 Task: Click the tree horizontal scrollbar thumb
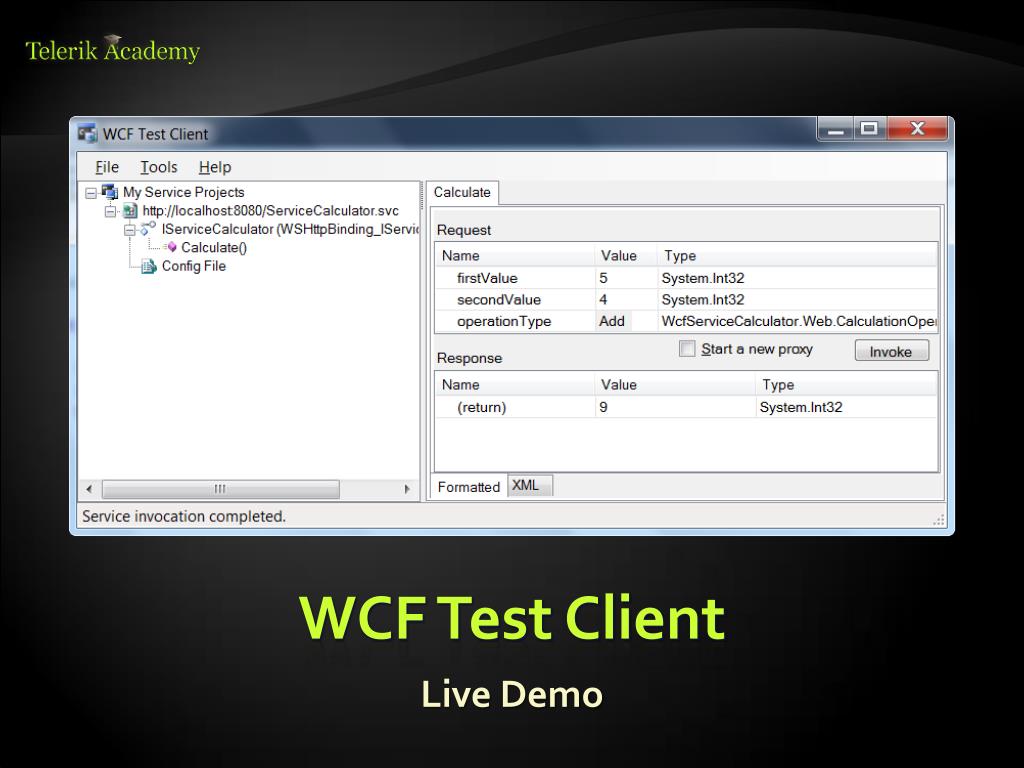[221, 488]
